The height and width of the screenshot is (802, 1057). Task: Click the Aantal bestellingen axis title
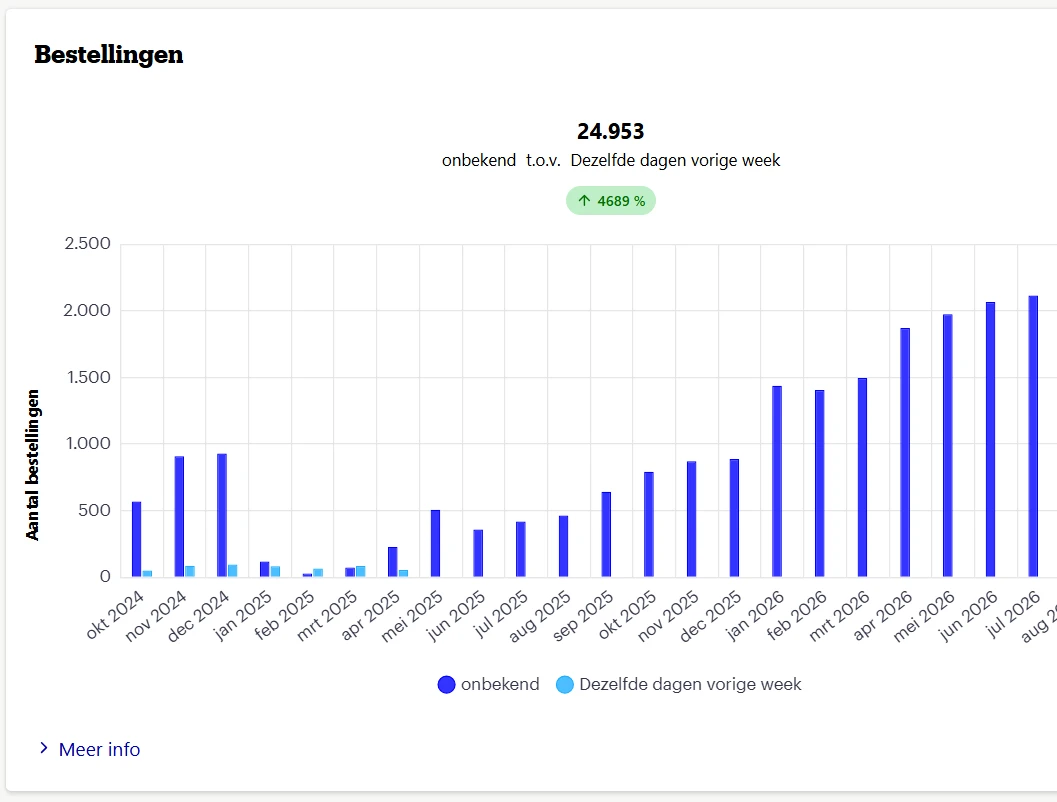pos(32,465)
